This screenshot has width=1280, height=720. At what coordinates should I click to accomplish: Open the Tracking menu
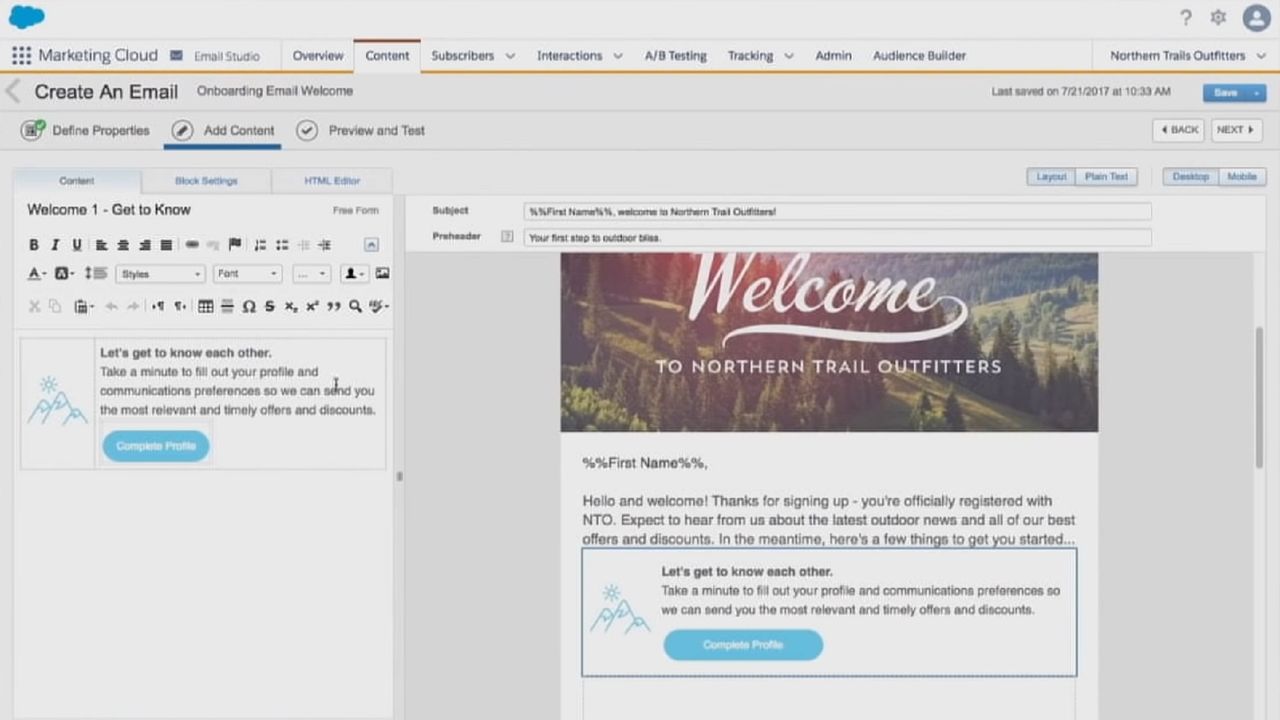[x=761, y=56]
